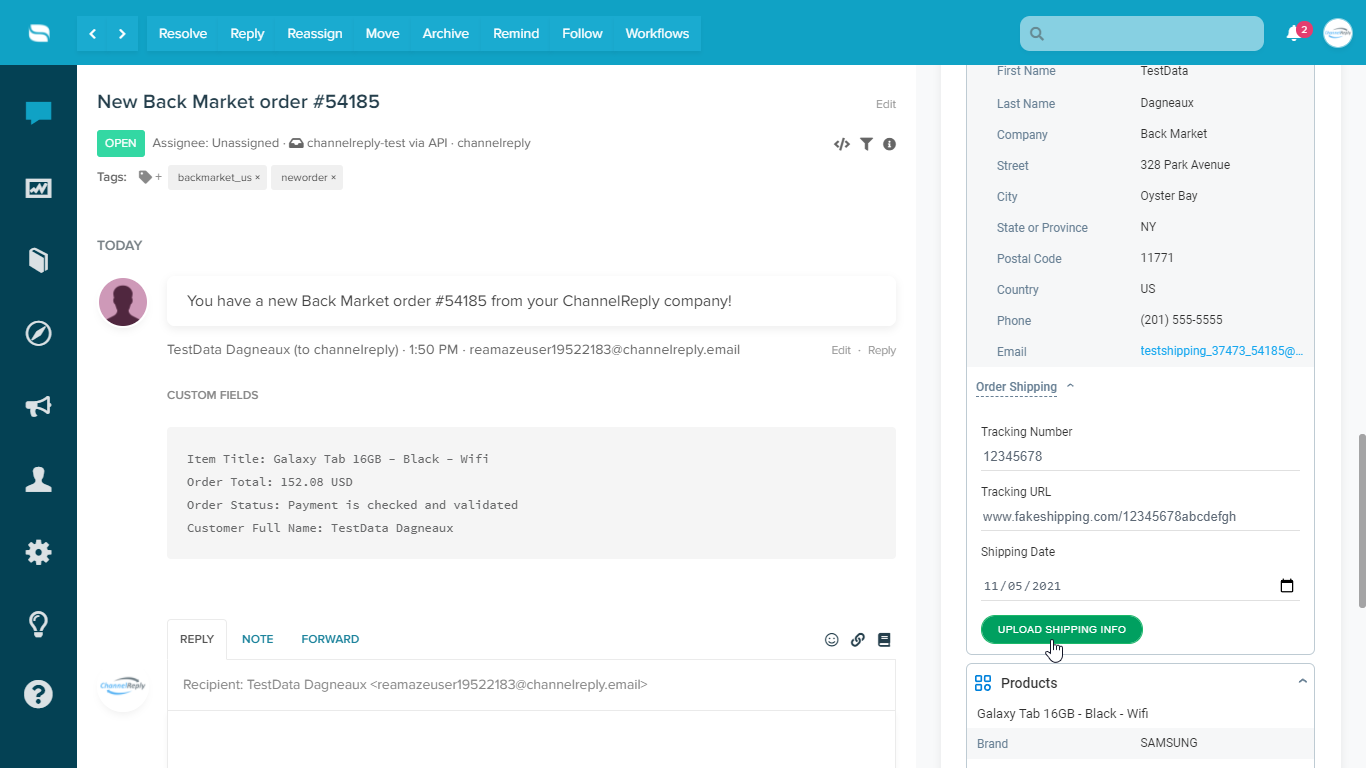This screenshot has width=1366, height=768.
Task: Insert link using chain icon
Action: 857,640
